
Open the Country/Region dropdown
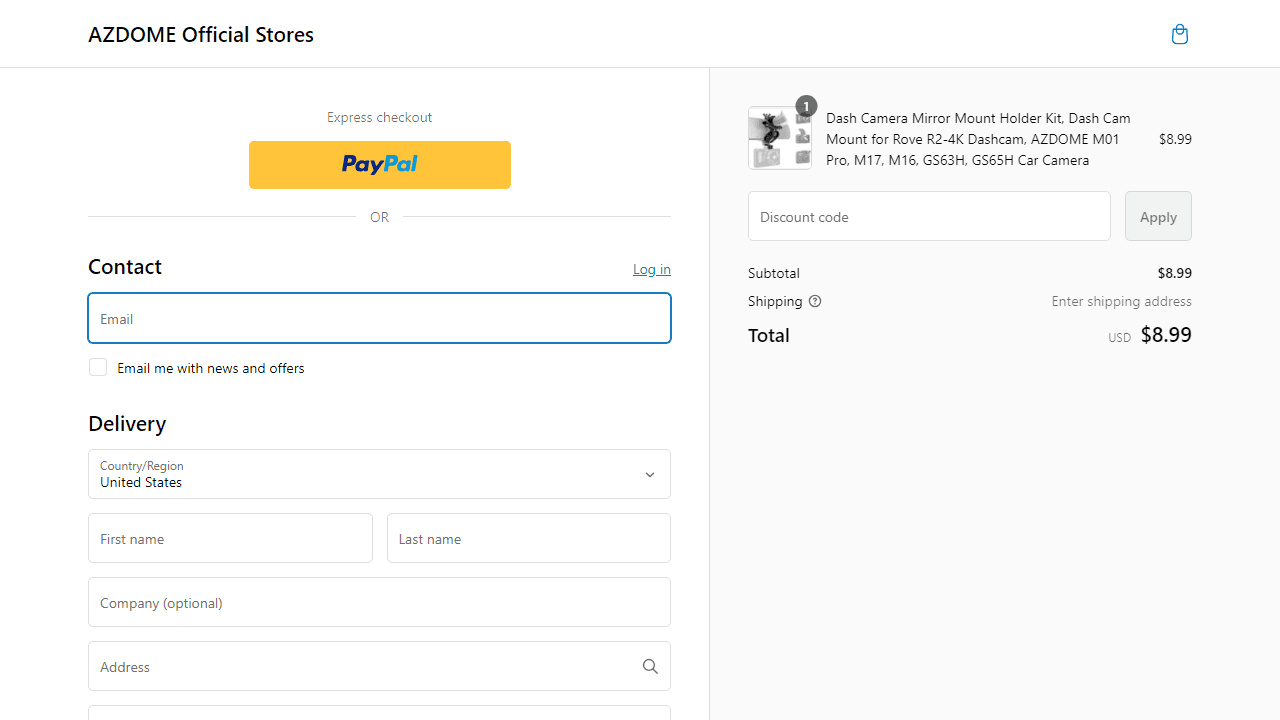tap(379, 474)
